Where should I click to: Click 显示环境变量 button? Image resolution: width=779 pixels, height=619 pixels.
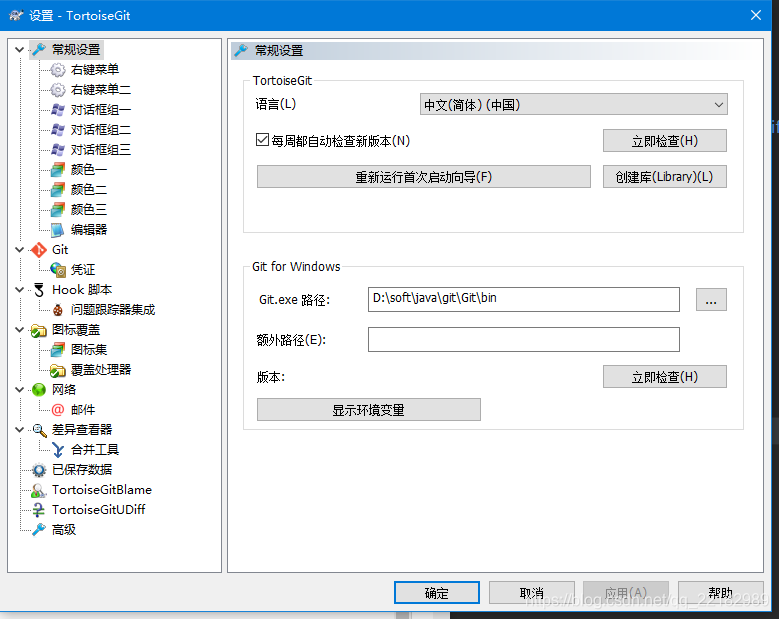[369, 410]
